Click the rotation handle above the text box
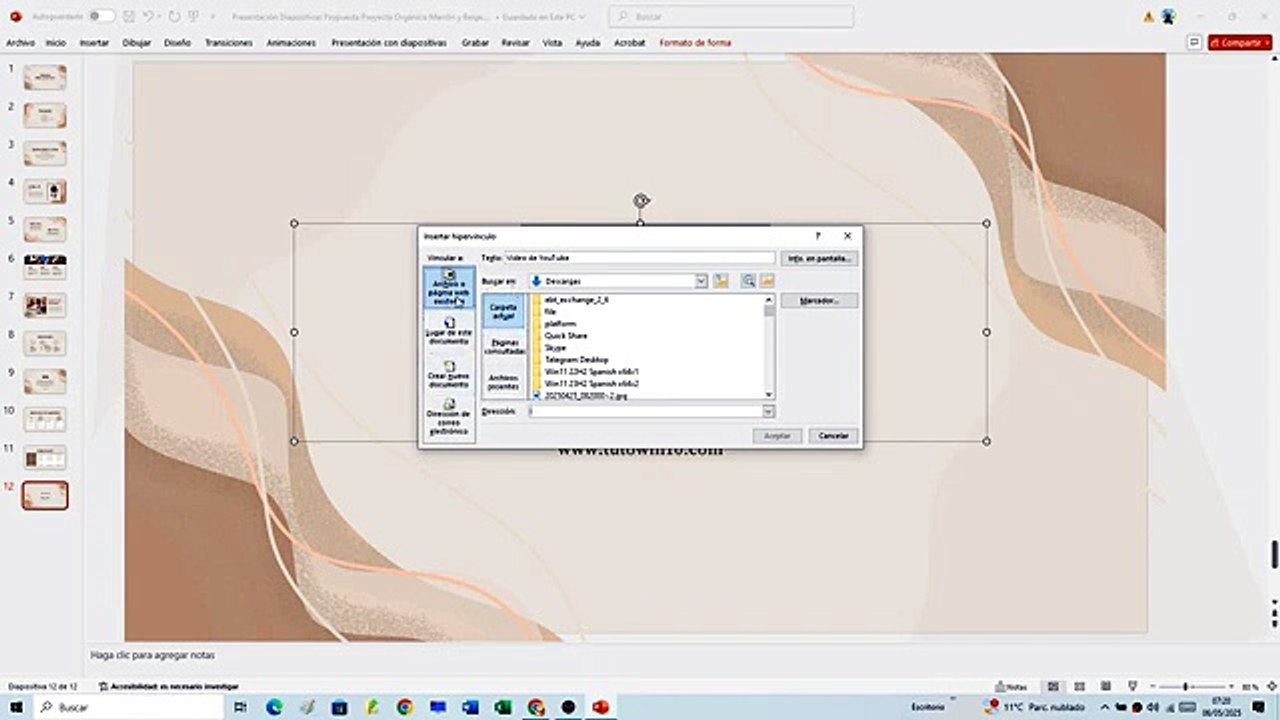Screen dimensions: 1280x720 coord(641,201)
